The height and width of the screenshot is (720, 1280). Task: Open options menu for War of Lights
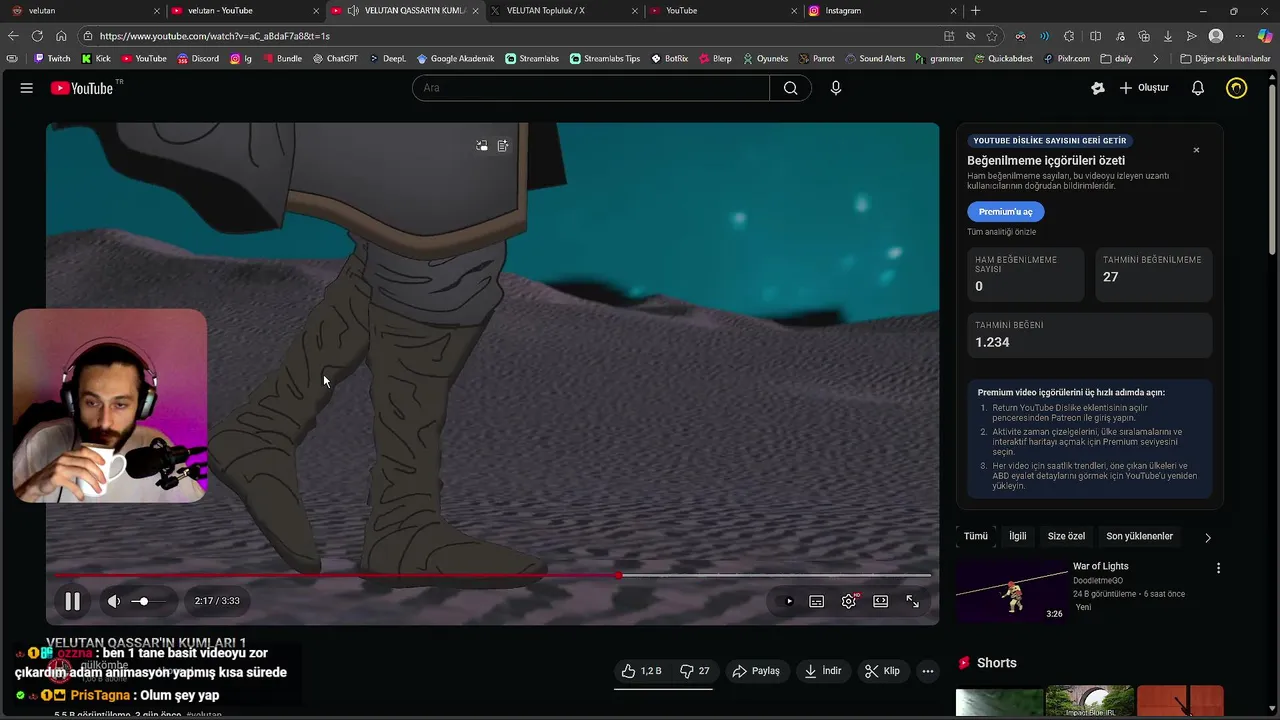pos(1218,568)
